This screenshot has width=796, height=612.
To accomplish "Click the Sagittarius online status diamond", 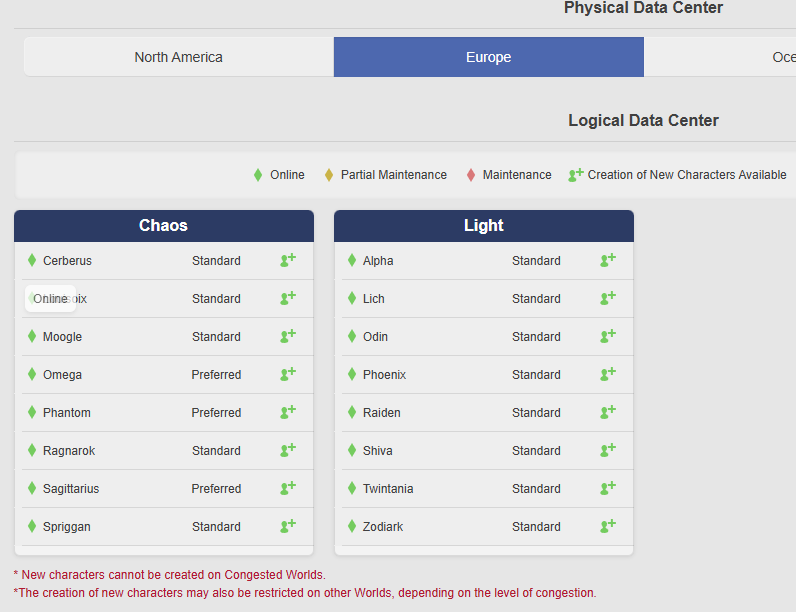I will pos(32,488).
